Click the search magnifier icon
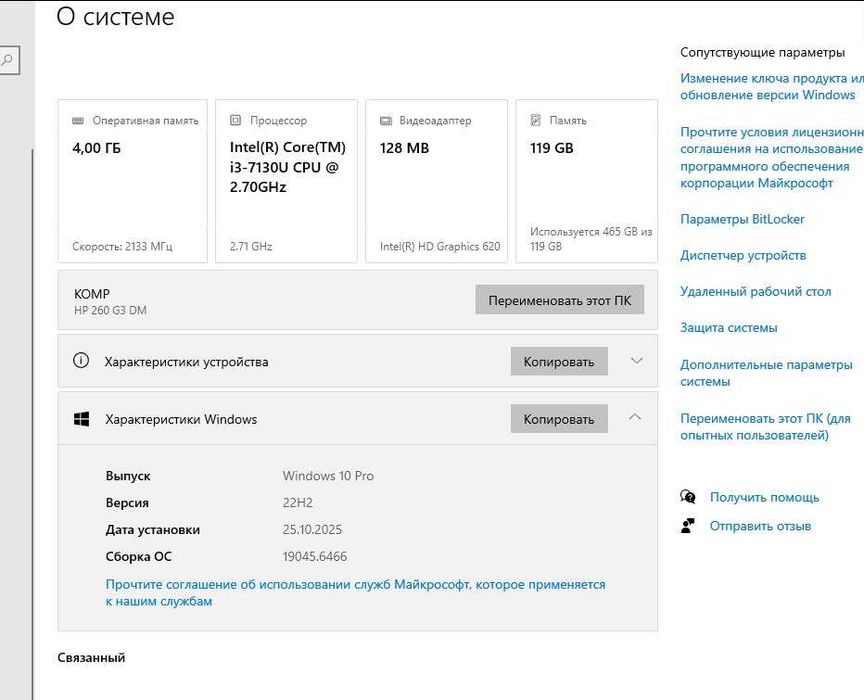 coord(7,59)
